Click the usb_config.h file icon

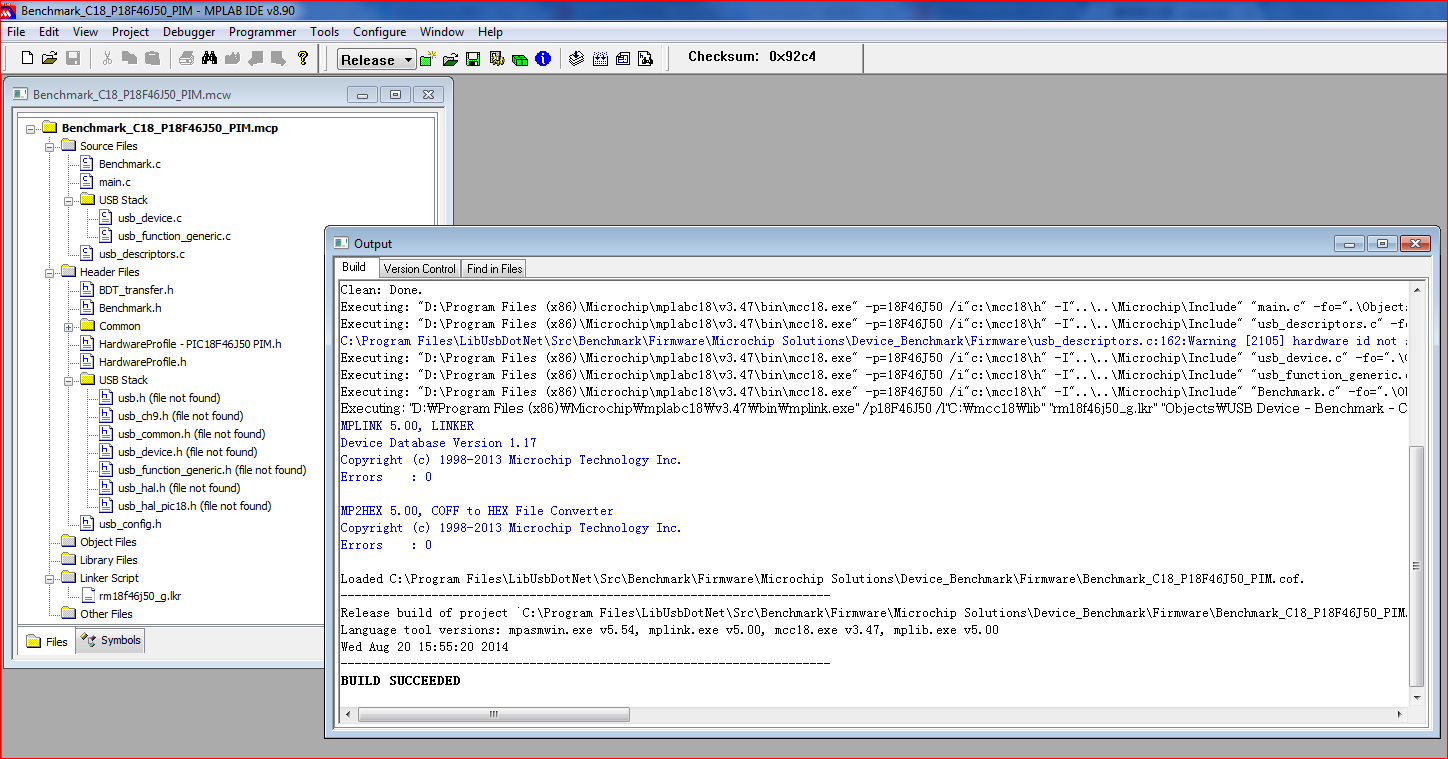pos(87,524)
